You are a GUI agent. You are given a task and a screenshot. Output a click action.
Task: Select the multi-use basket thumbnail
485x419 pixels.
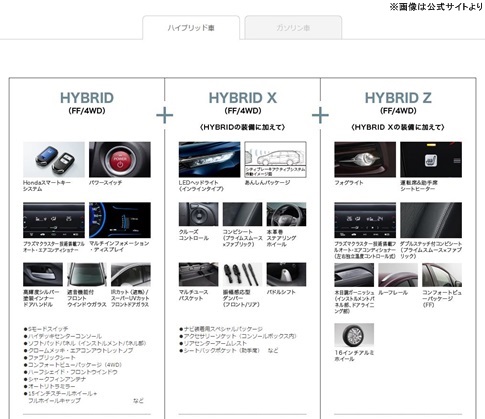click(198, 274)
